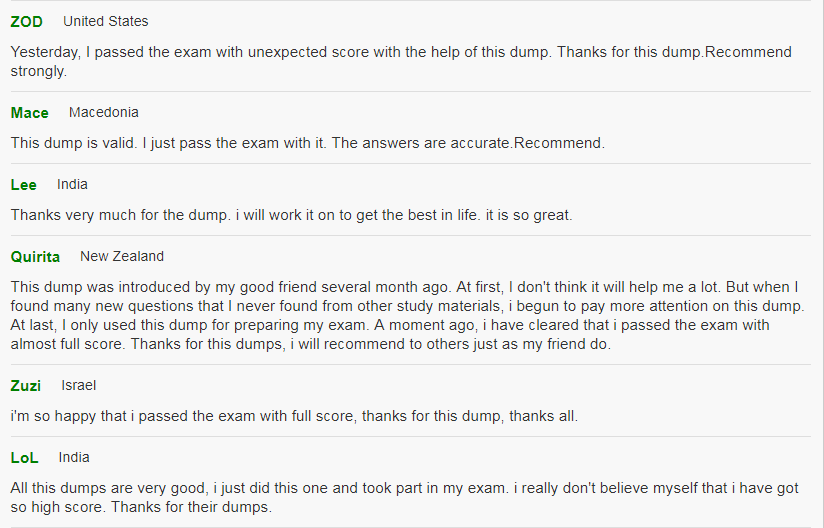Click 'strongly.' ending ZOD's review

click(x=39, y=71)
